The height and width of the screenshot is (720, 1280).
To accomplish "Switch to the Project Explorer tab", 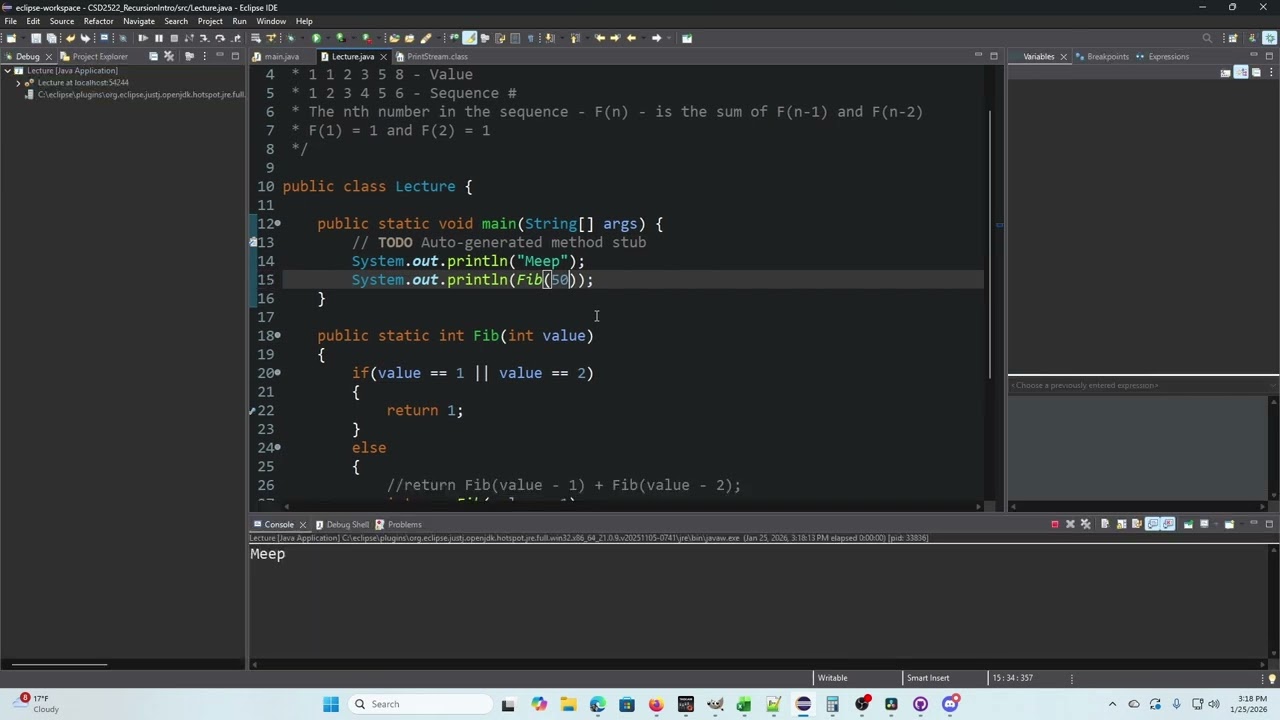I will 94,57.
